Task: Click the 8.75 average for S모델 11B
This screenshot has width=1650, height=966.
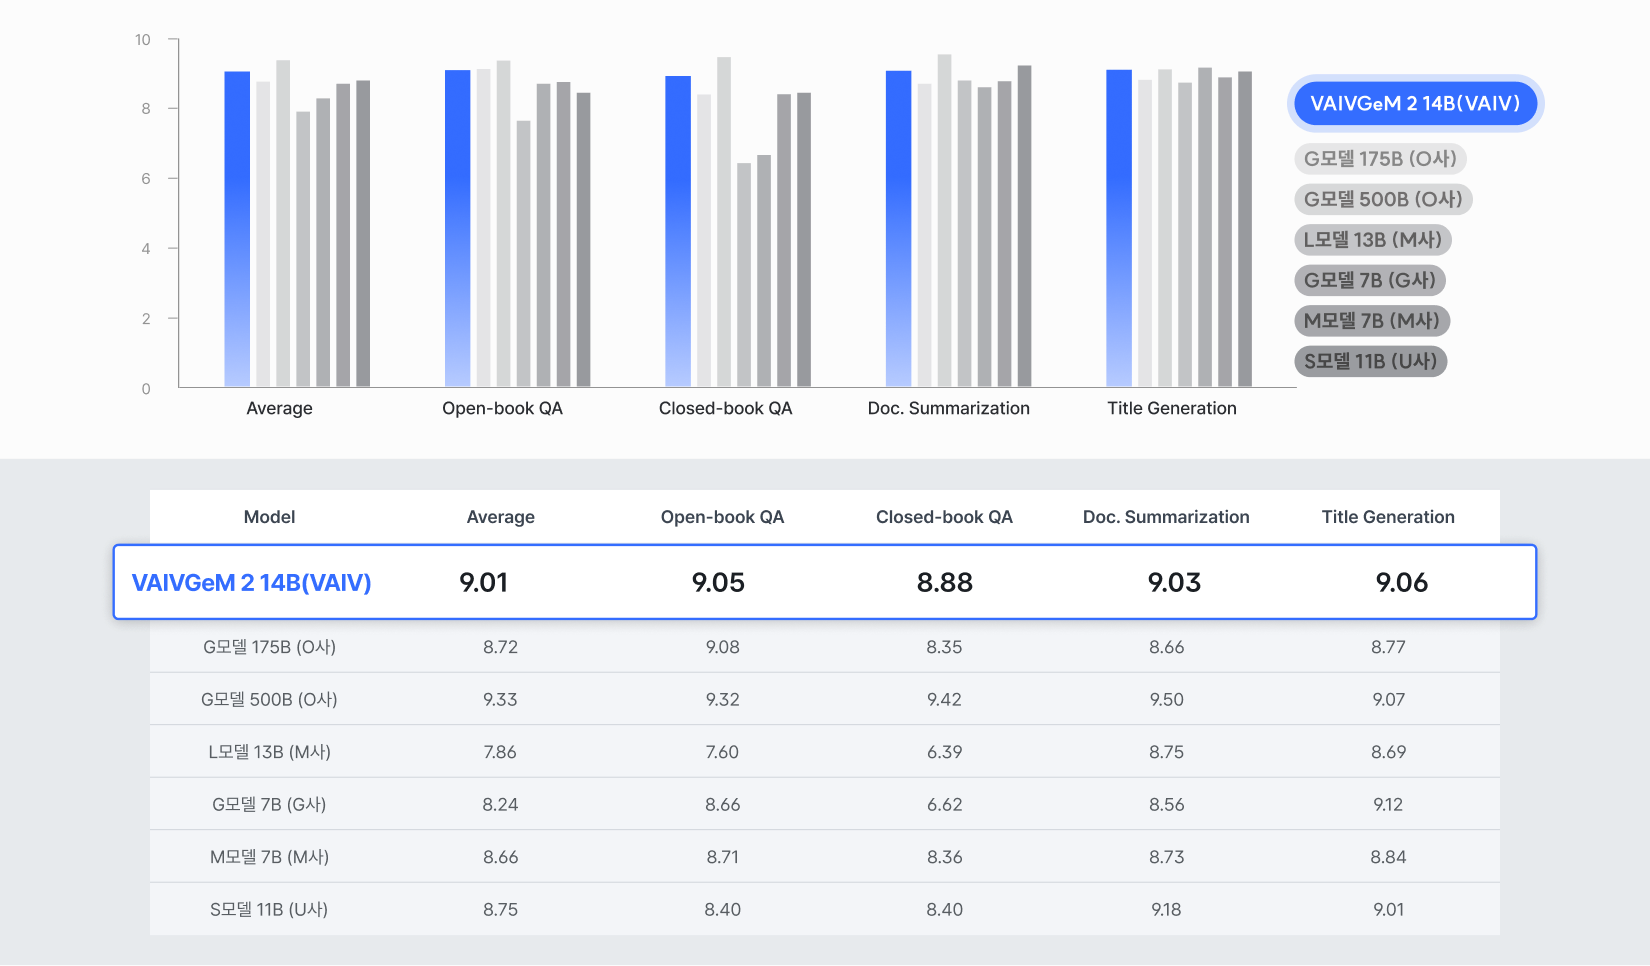Action: [x=501, y=910]
